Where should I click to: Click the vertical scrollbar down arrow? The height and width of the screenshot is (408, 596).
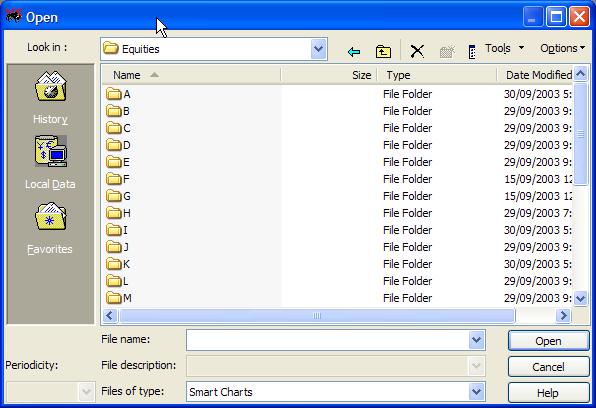(580, 298)
